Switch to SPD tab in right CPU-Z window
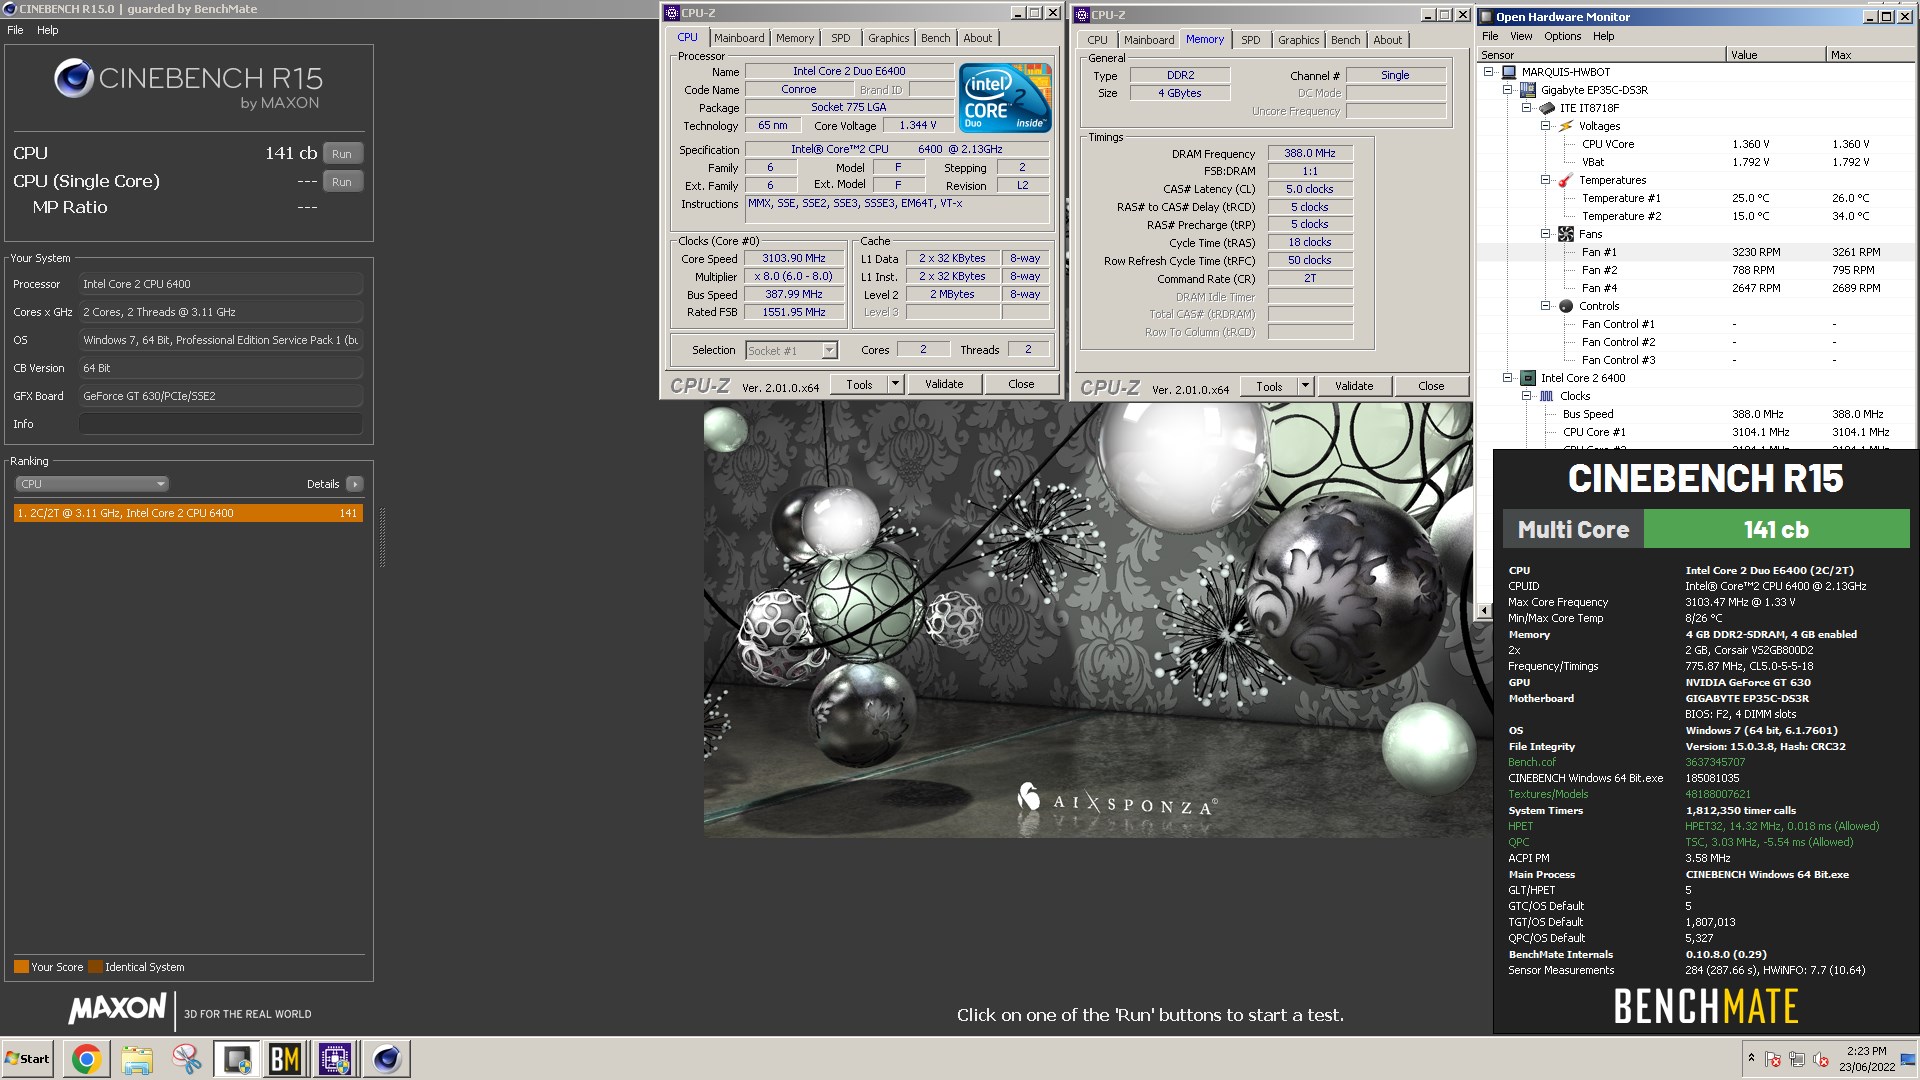Screen dimensions: 1920x1080 click(x=1250, y=40)
